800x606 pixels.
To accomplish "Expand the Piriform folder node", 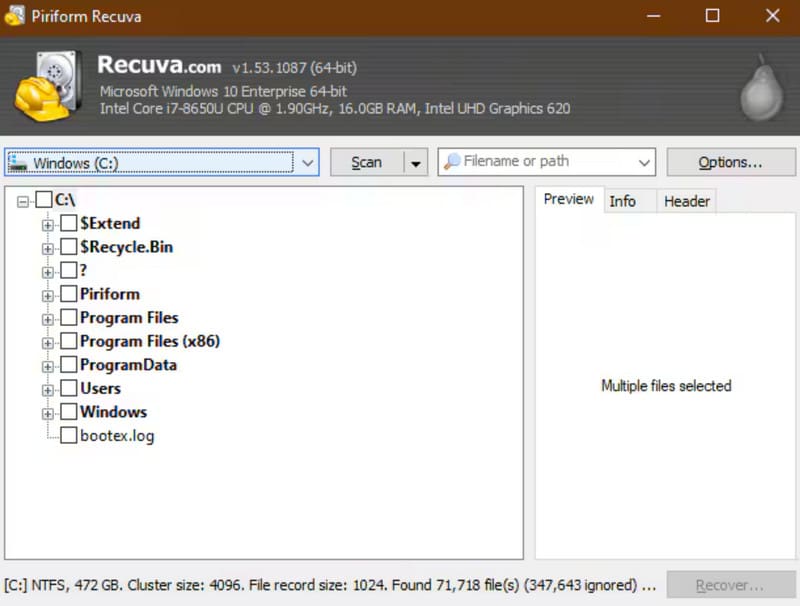I will pos(47,296).
